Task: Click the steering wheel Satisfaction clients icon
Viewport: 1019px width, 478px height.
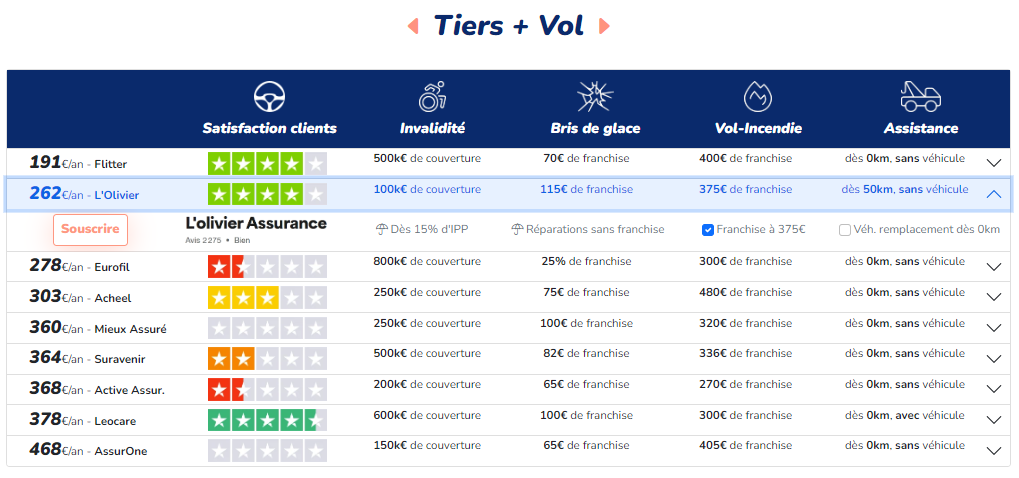Action: click(269, 97)
